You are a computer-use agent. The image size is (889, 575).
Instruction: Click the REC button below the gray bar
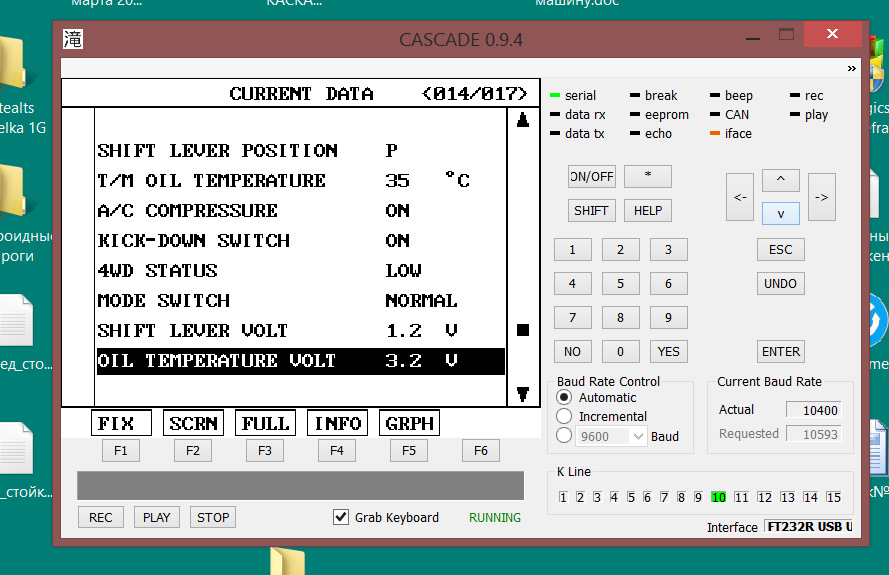click(x=100, y=517)
